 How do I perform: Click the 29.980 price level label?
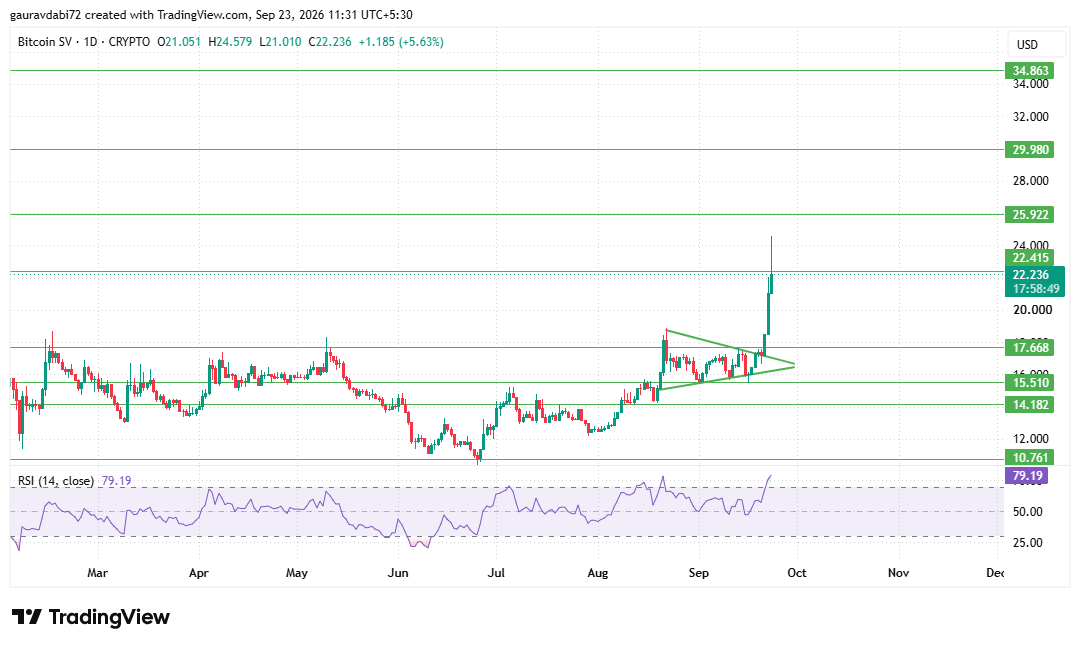[x=1030, y=150]
